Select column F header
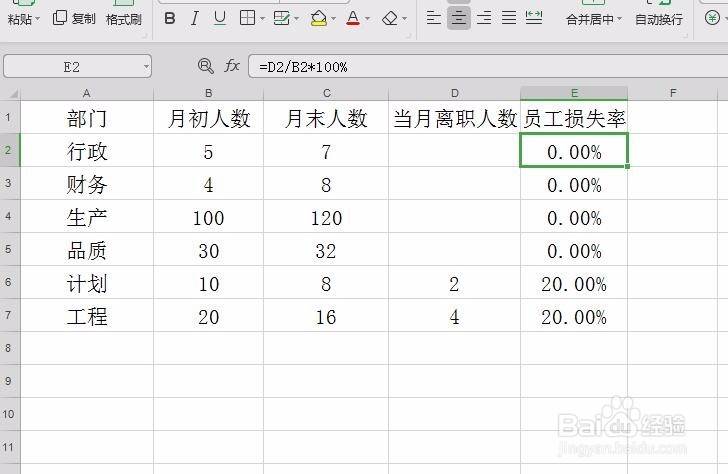728x474 pixels. point(673,93)
